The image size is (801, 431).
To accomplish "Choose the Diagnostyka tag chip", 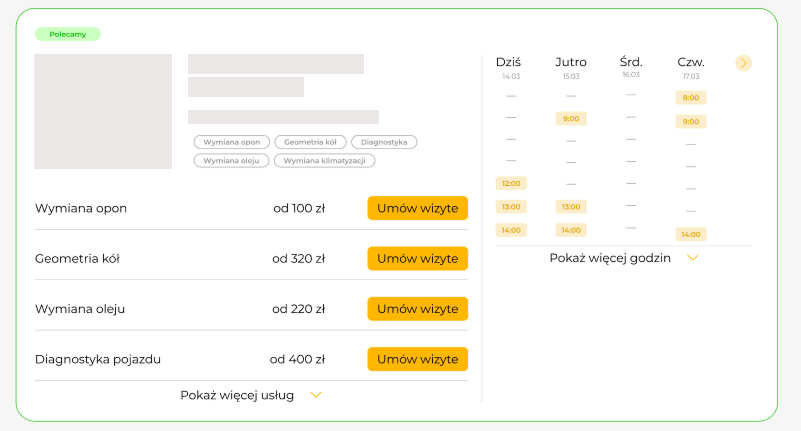I will [x=385, y=142].
